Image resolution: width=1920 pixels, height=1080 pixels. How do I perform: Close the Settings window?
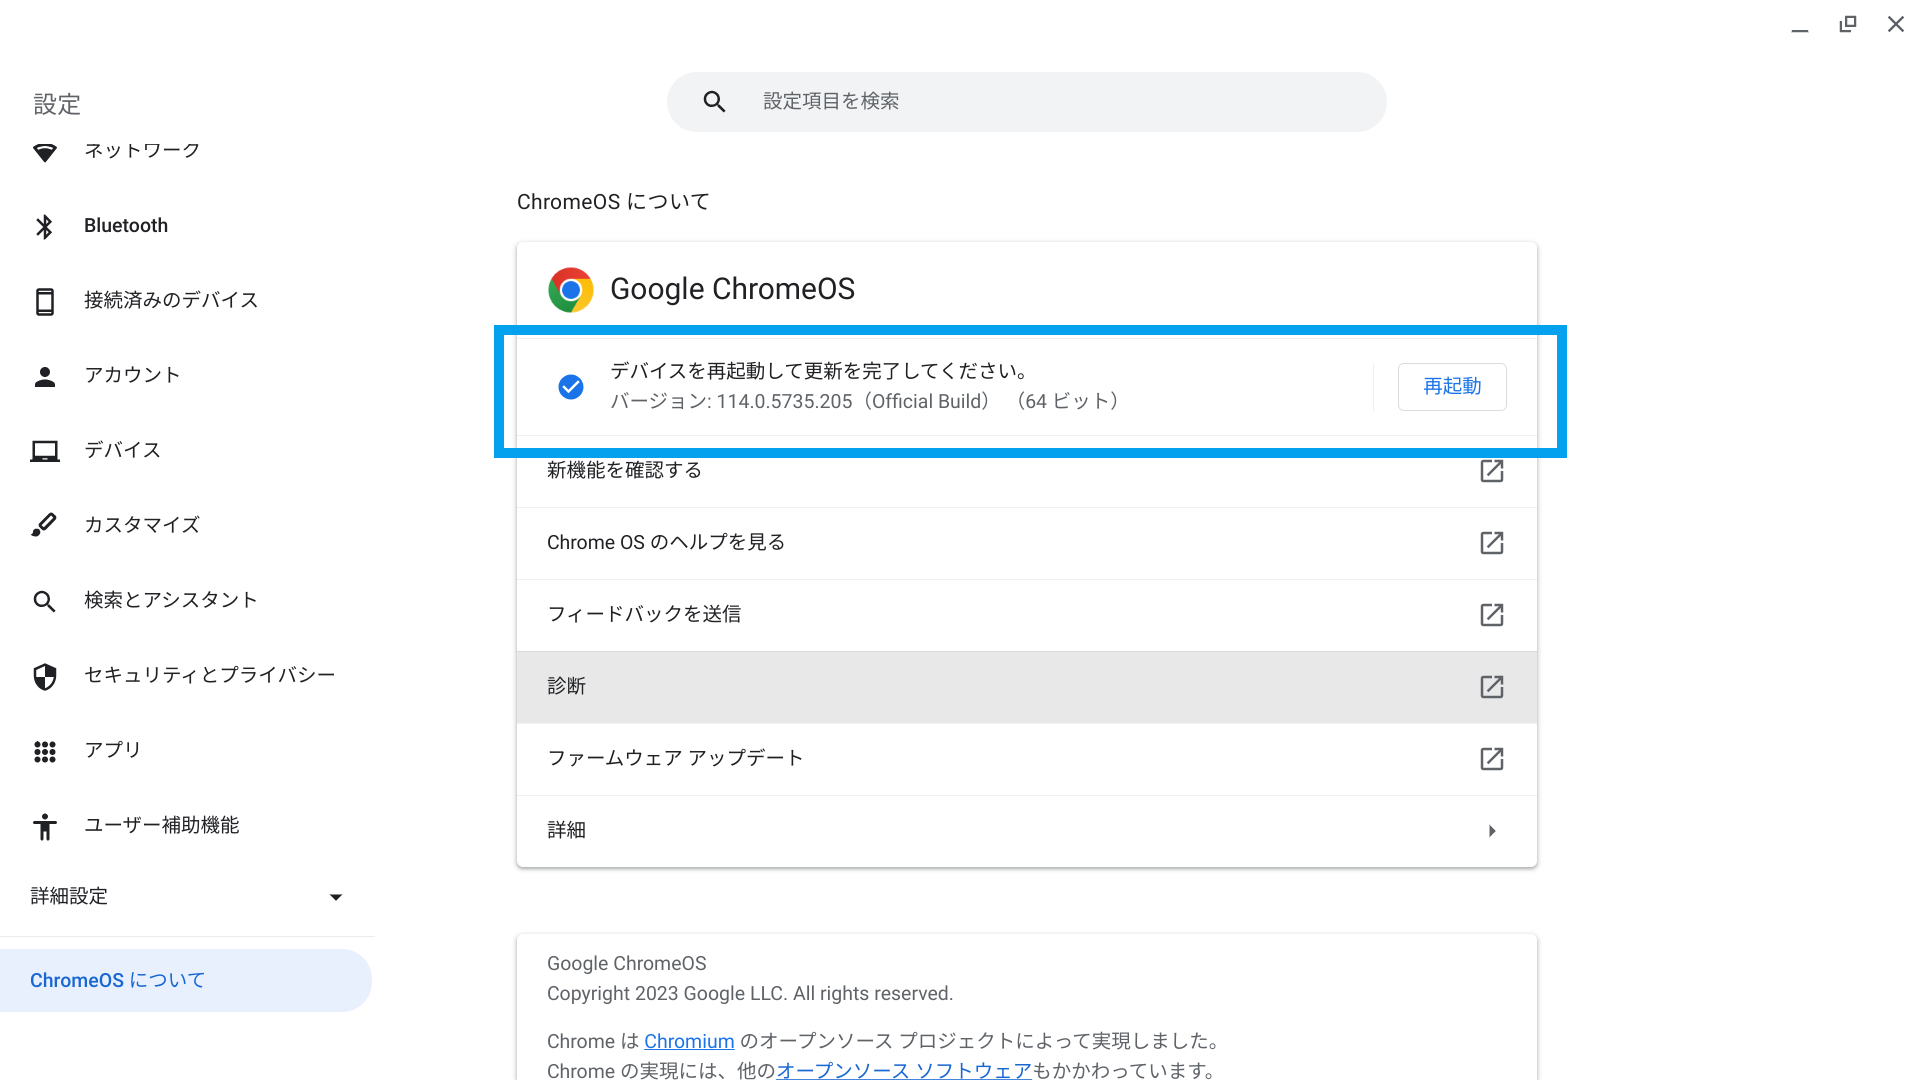pyautogui.click(x=1896, y=24)
